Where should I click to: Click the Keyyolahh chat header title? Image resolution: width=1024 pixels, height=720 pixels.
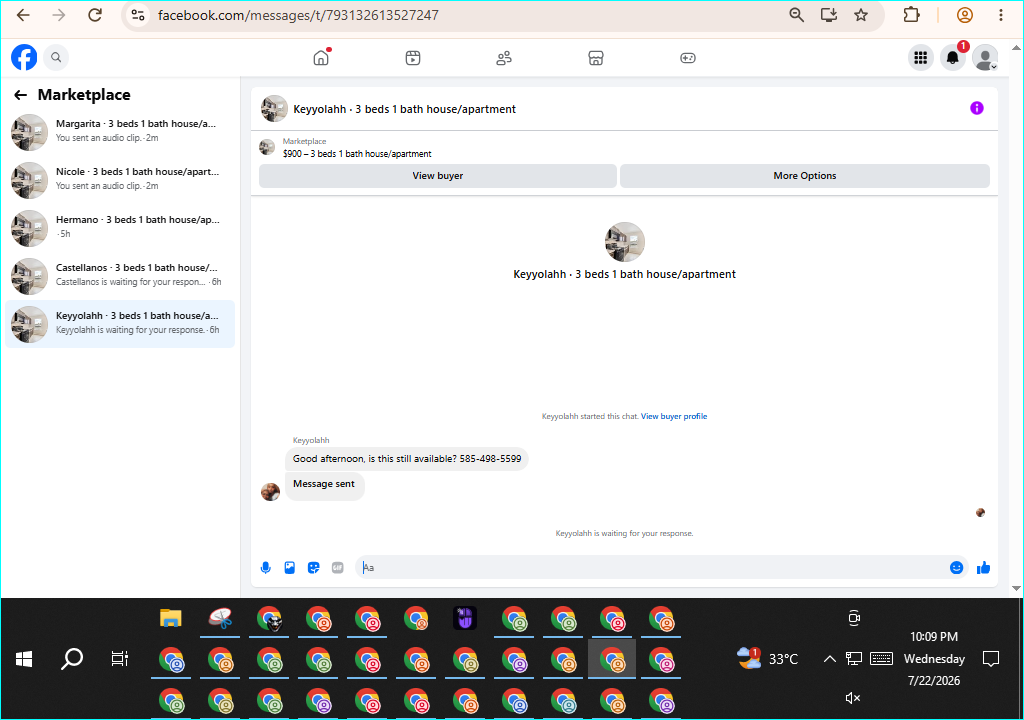pyautogui.click(x=404, y=109)
